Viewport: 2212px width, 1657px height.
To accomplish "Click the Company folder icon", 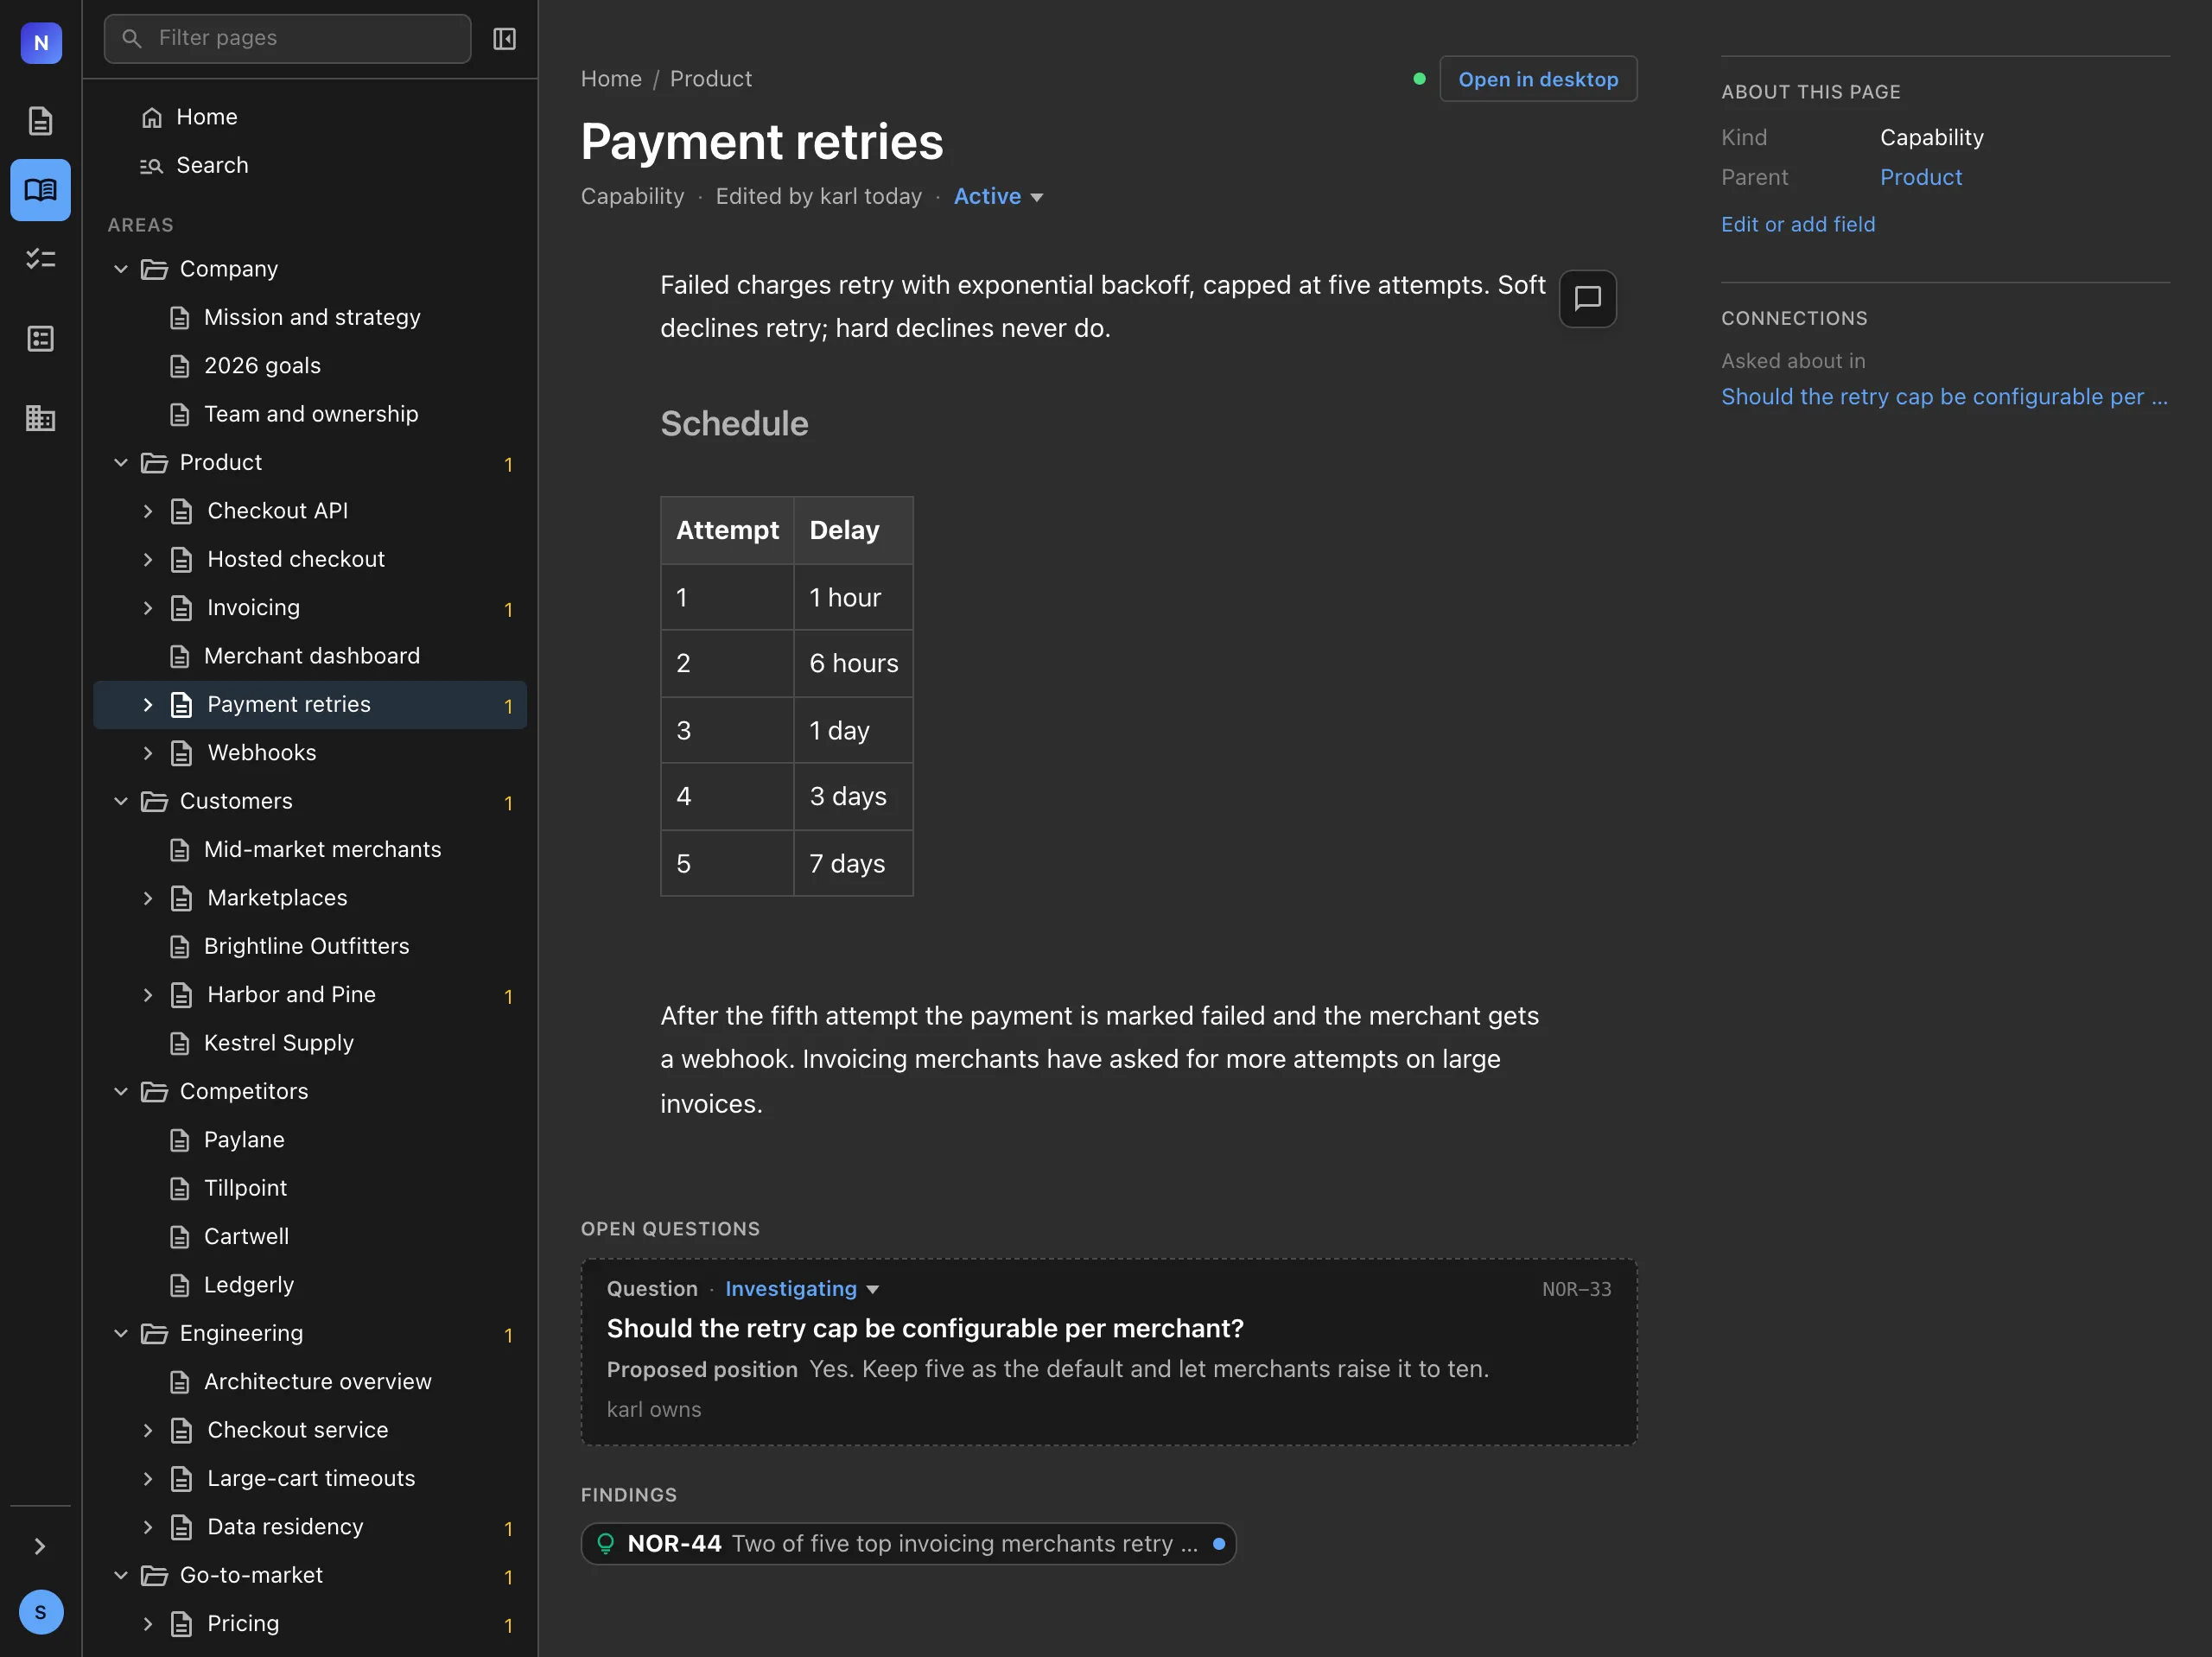I will [x=154, y=269].
